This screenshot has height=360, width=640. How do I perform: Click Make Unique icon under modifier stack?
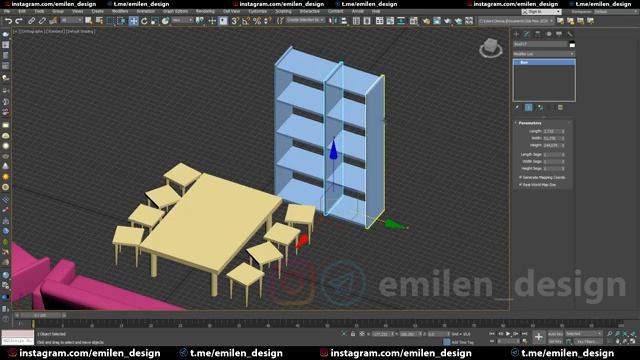tap(540, 107)
